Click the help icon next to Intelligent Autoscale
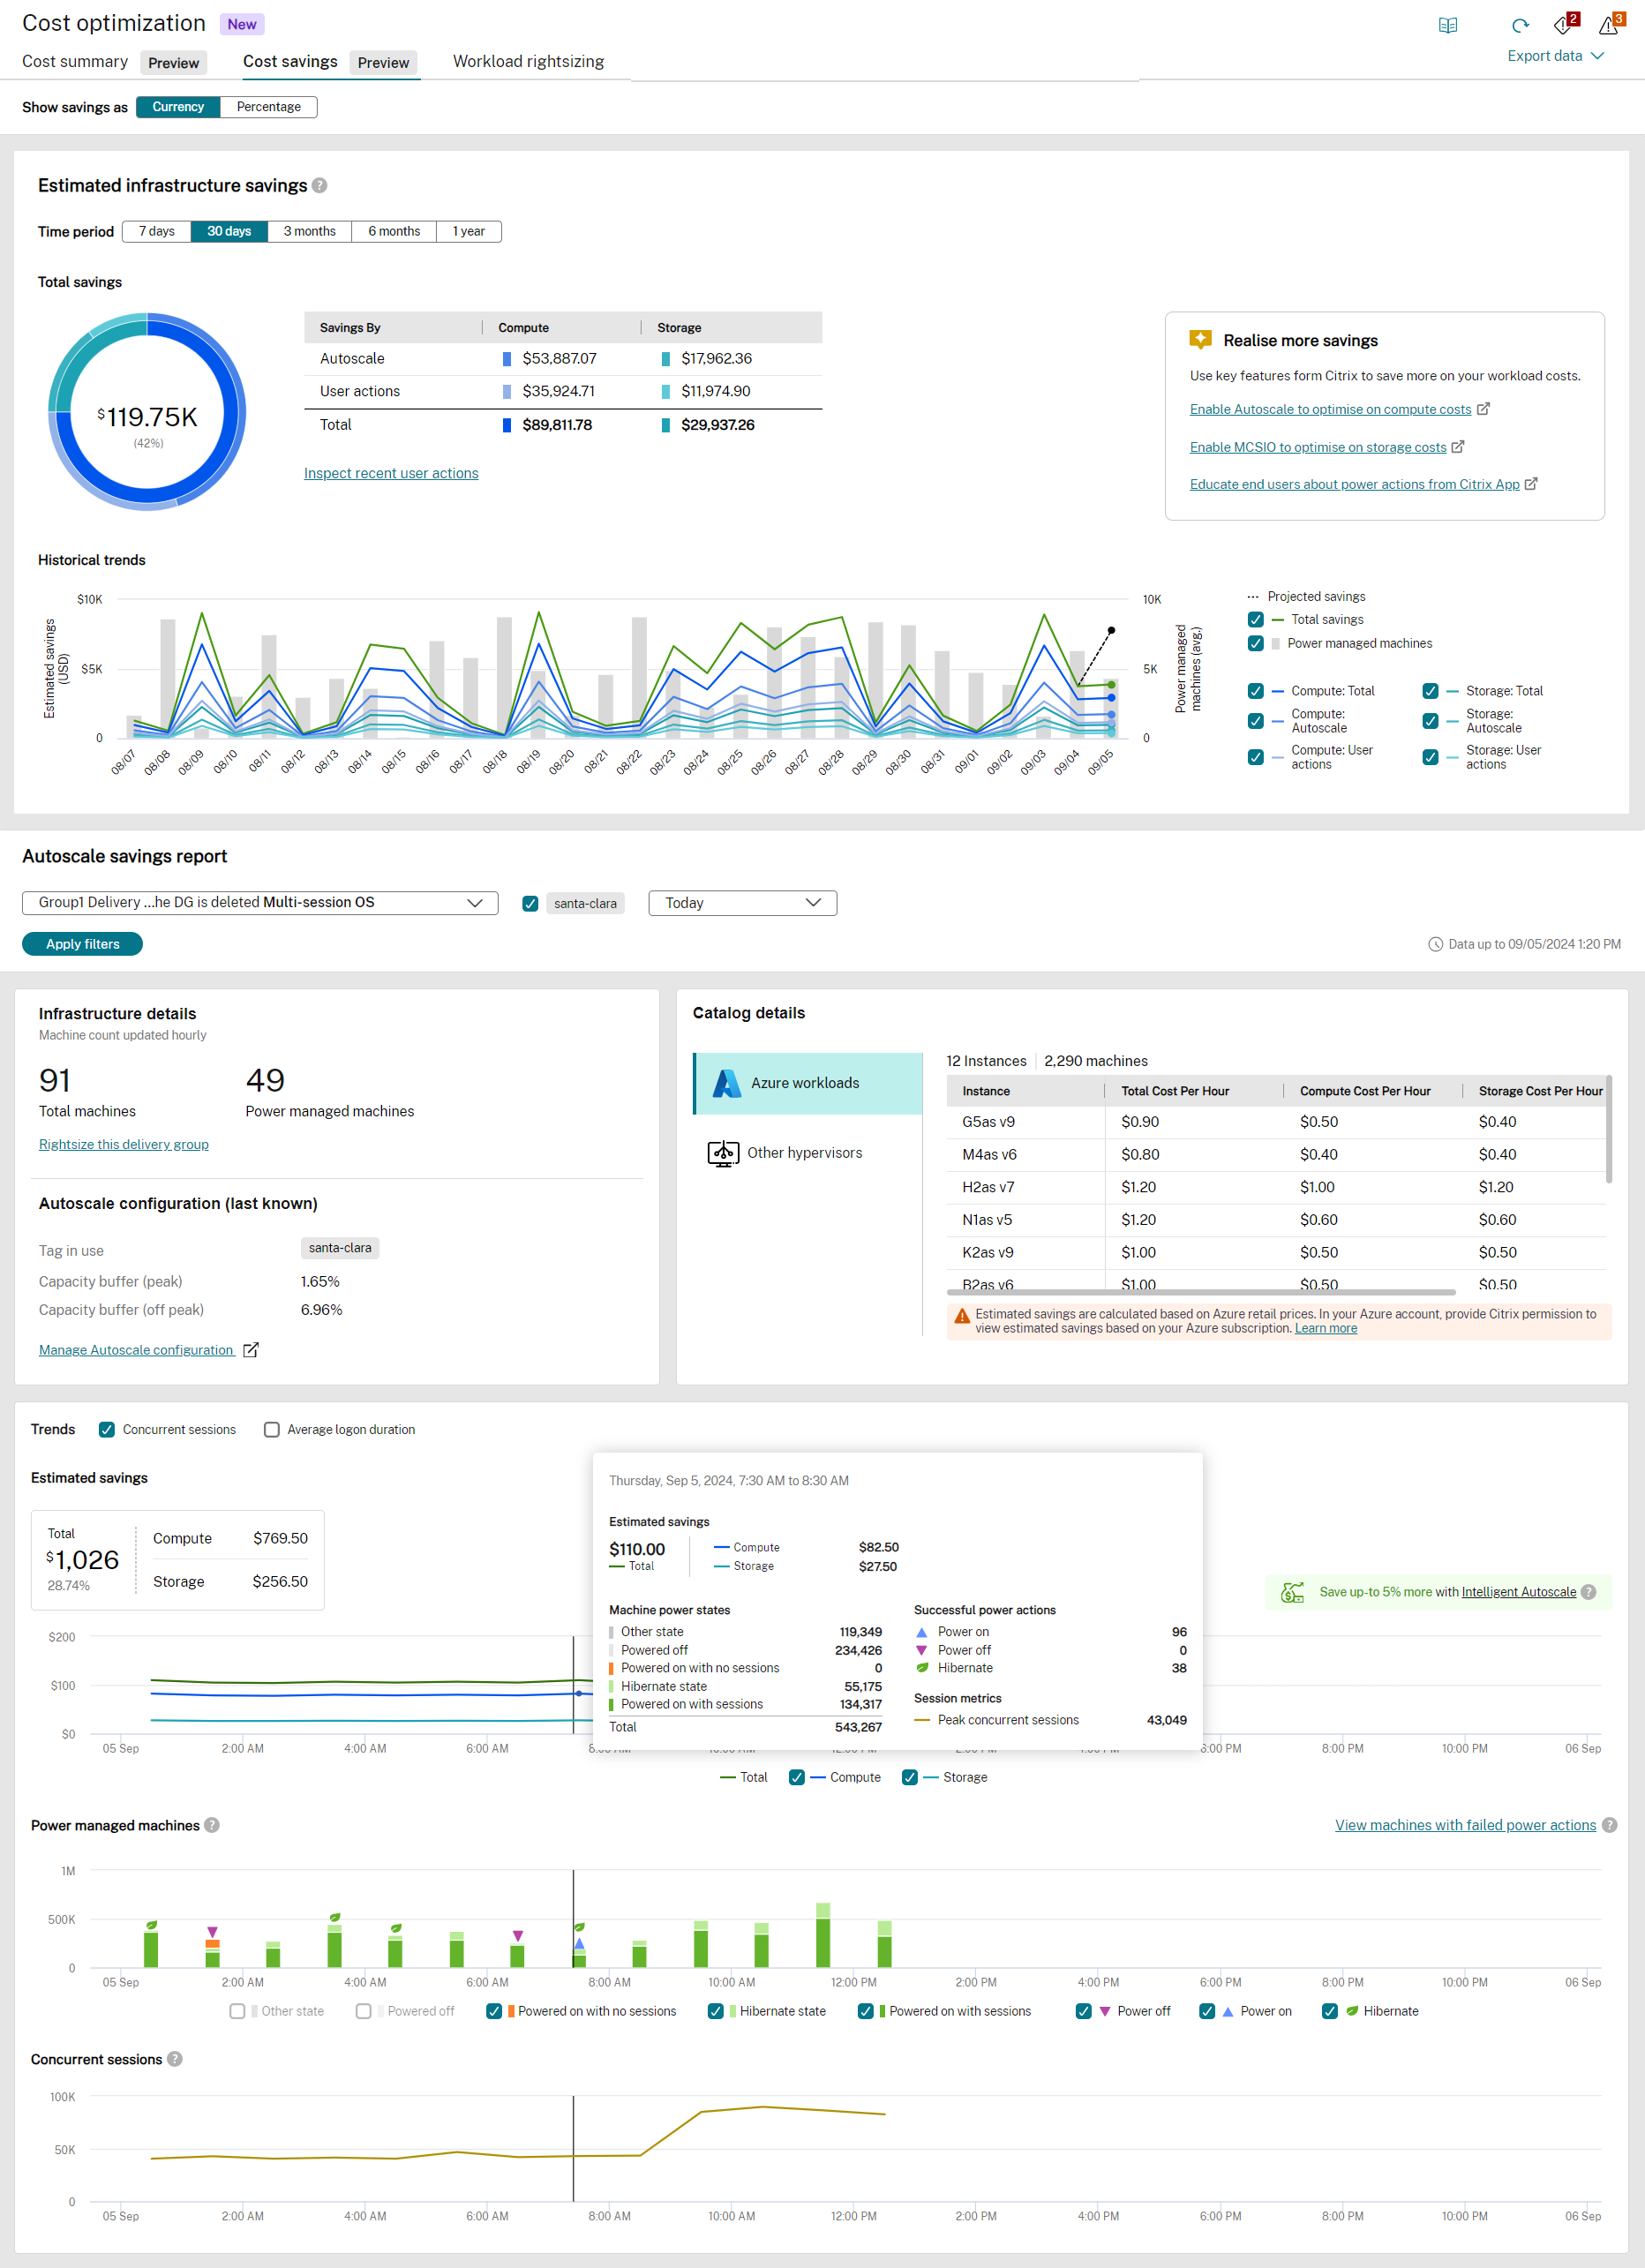 [x=1588, y=1591]
